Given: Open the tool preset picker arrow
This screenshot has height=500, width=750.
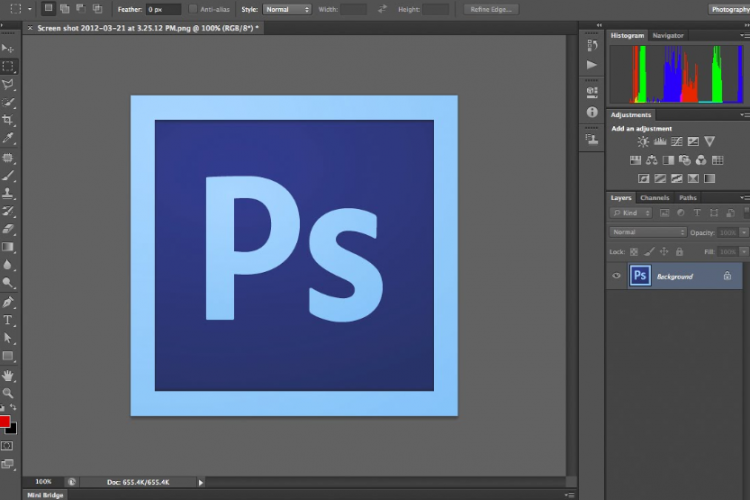Looking at the screenshot, I should [x=30, y=9].
